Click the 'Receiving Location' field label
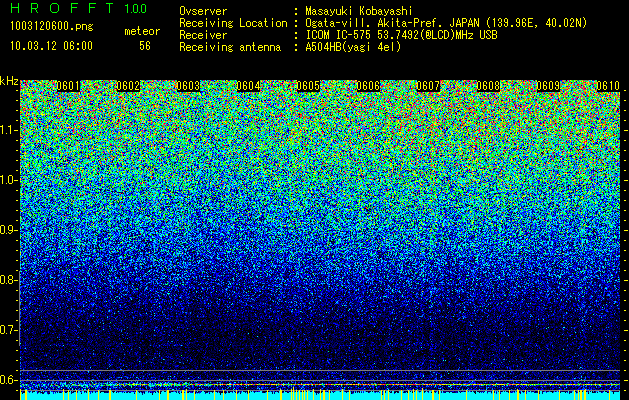Screen dimensions: 629x400 pos(233,23)
